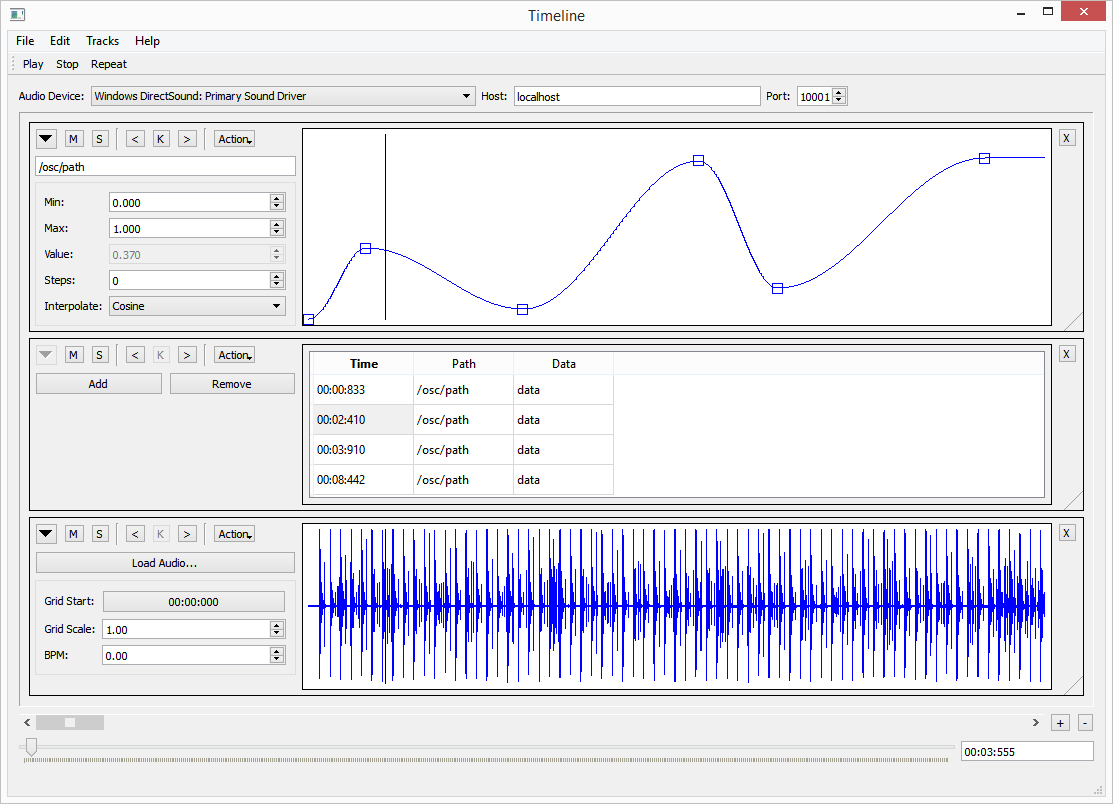This screenshot has height=804, width=1113.
Task: Jump to next keyframe on first track
Action: tap(187, 139)
